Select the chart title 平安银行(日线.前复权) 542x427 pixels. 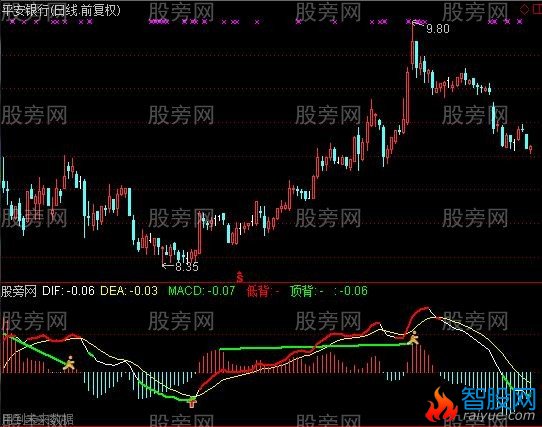[61, 11]
